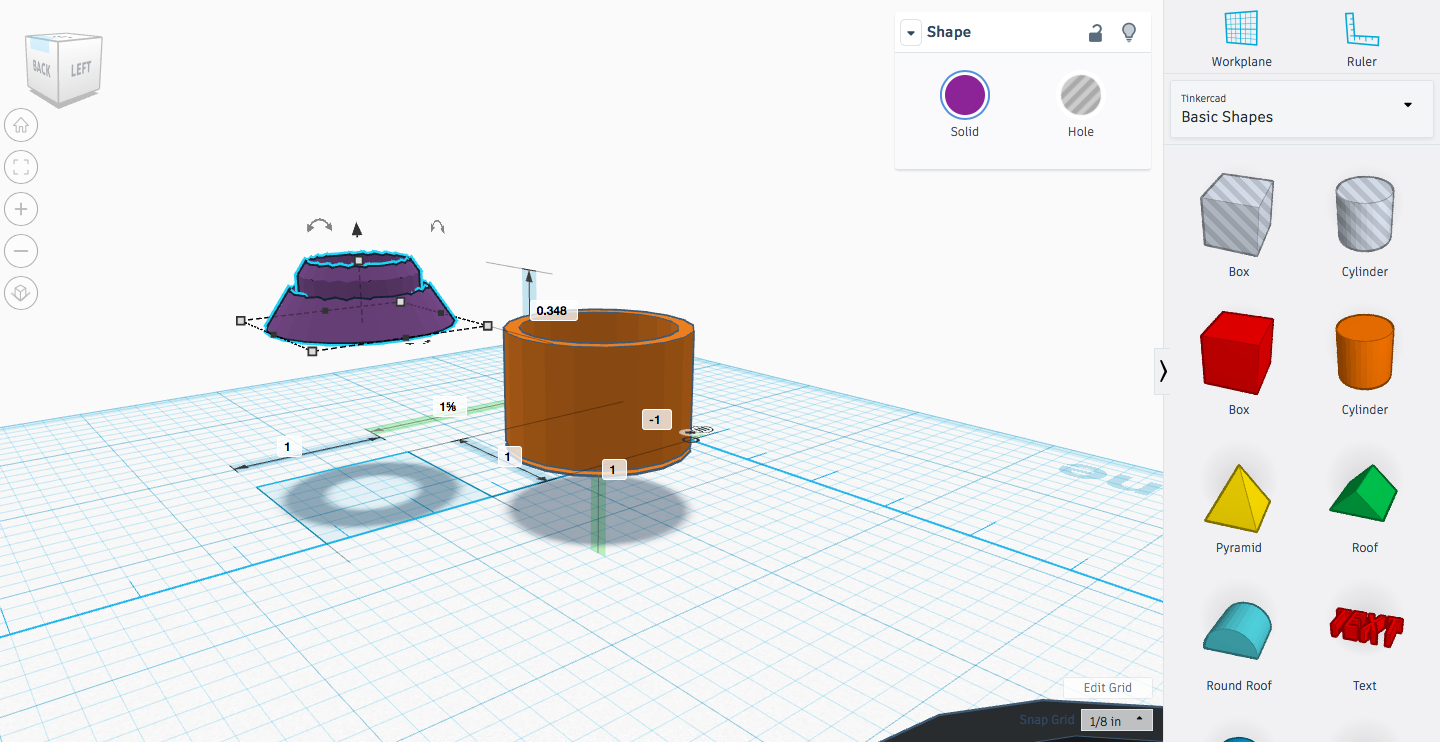This screenshot has width=1440, height=742.
Task: Select the orange Cylinder shape
Action: click(x=1365, y=353)
